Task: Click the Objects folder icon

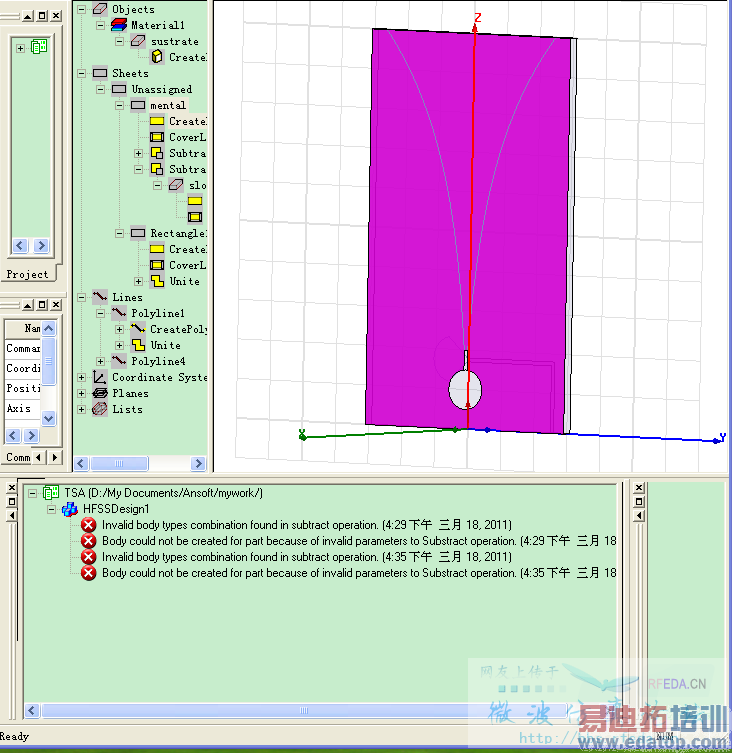Action: tap(100, 9)
